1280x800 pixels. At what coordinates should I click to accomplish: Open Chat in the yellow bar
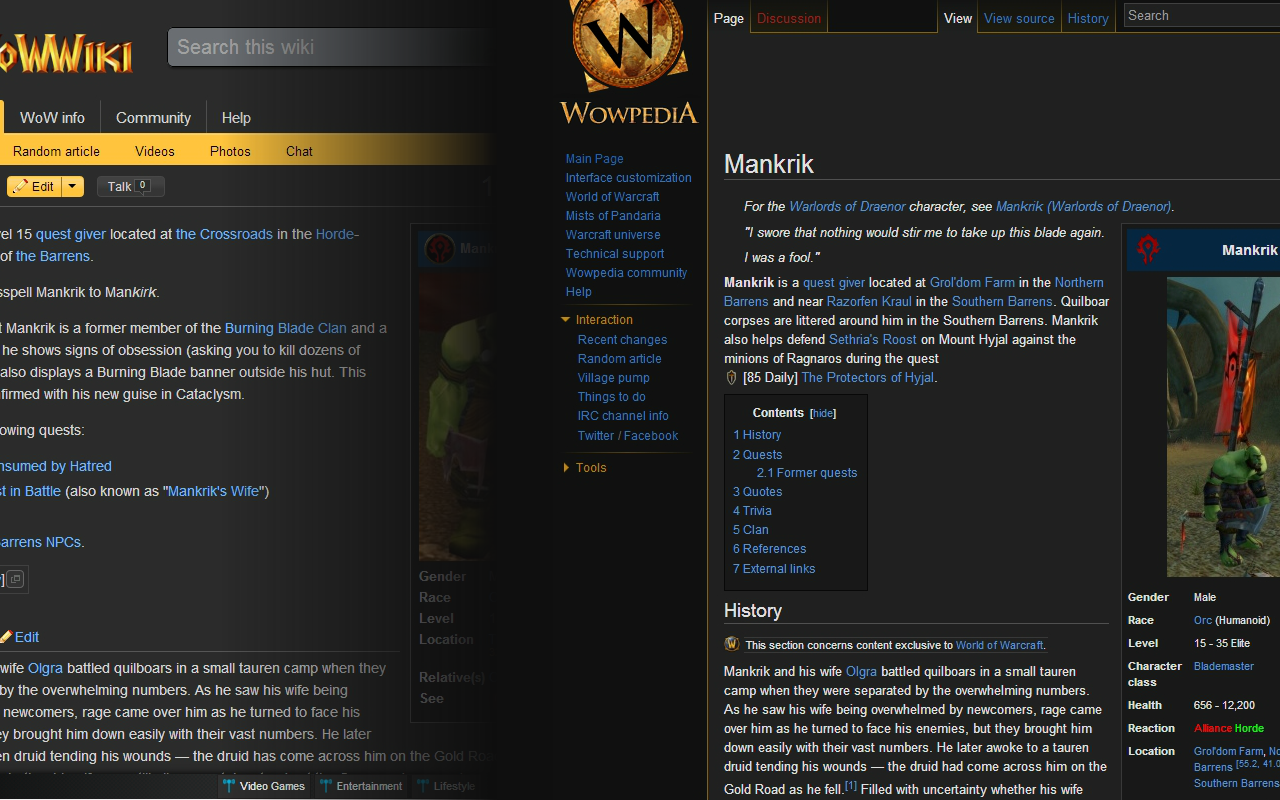[299, 151]
